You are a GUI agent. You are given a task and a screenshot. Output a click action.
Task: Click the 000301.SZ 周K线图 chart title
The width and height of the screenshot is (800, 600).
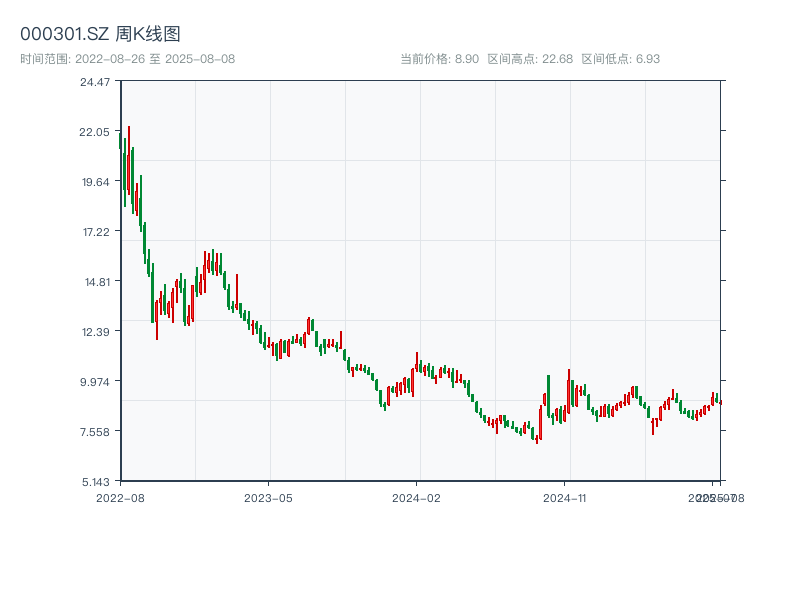click(100, 35)
